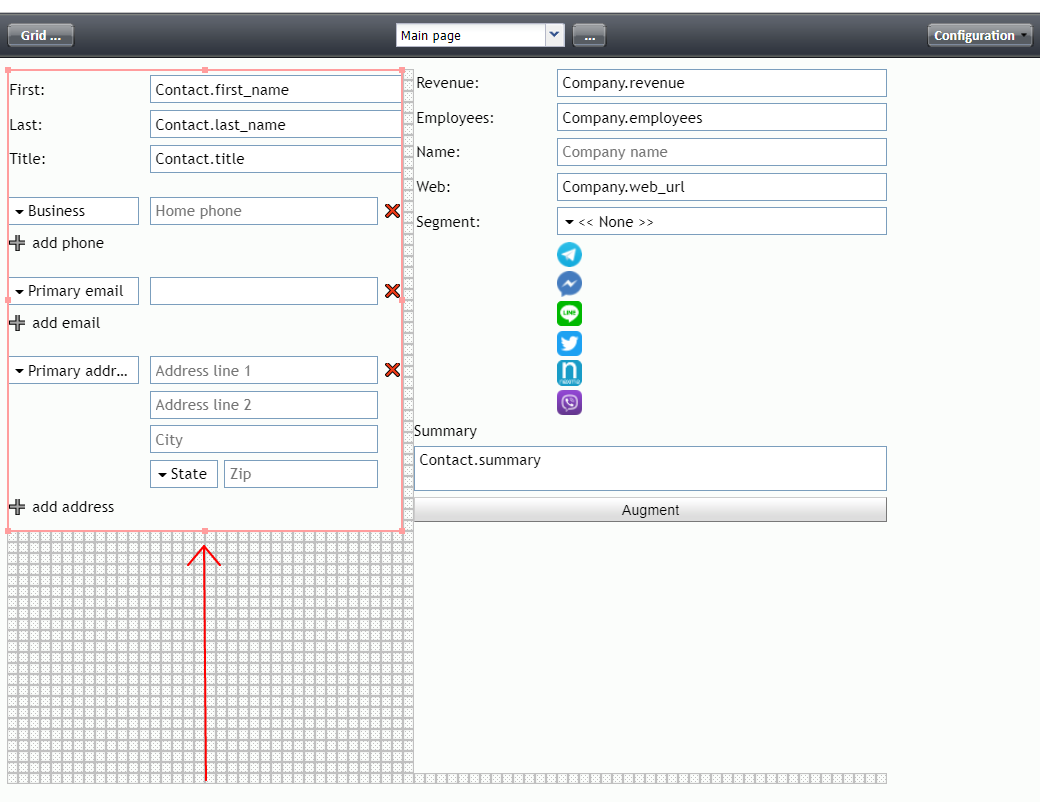Open the Segment << None >> dropdown

click(x=722, y=222)
